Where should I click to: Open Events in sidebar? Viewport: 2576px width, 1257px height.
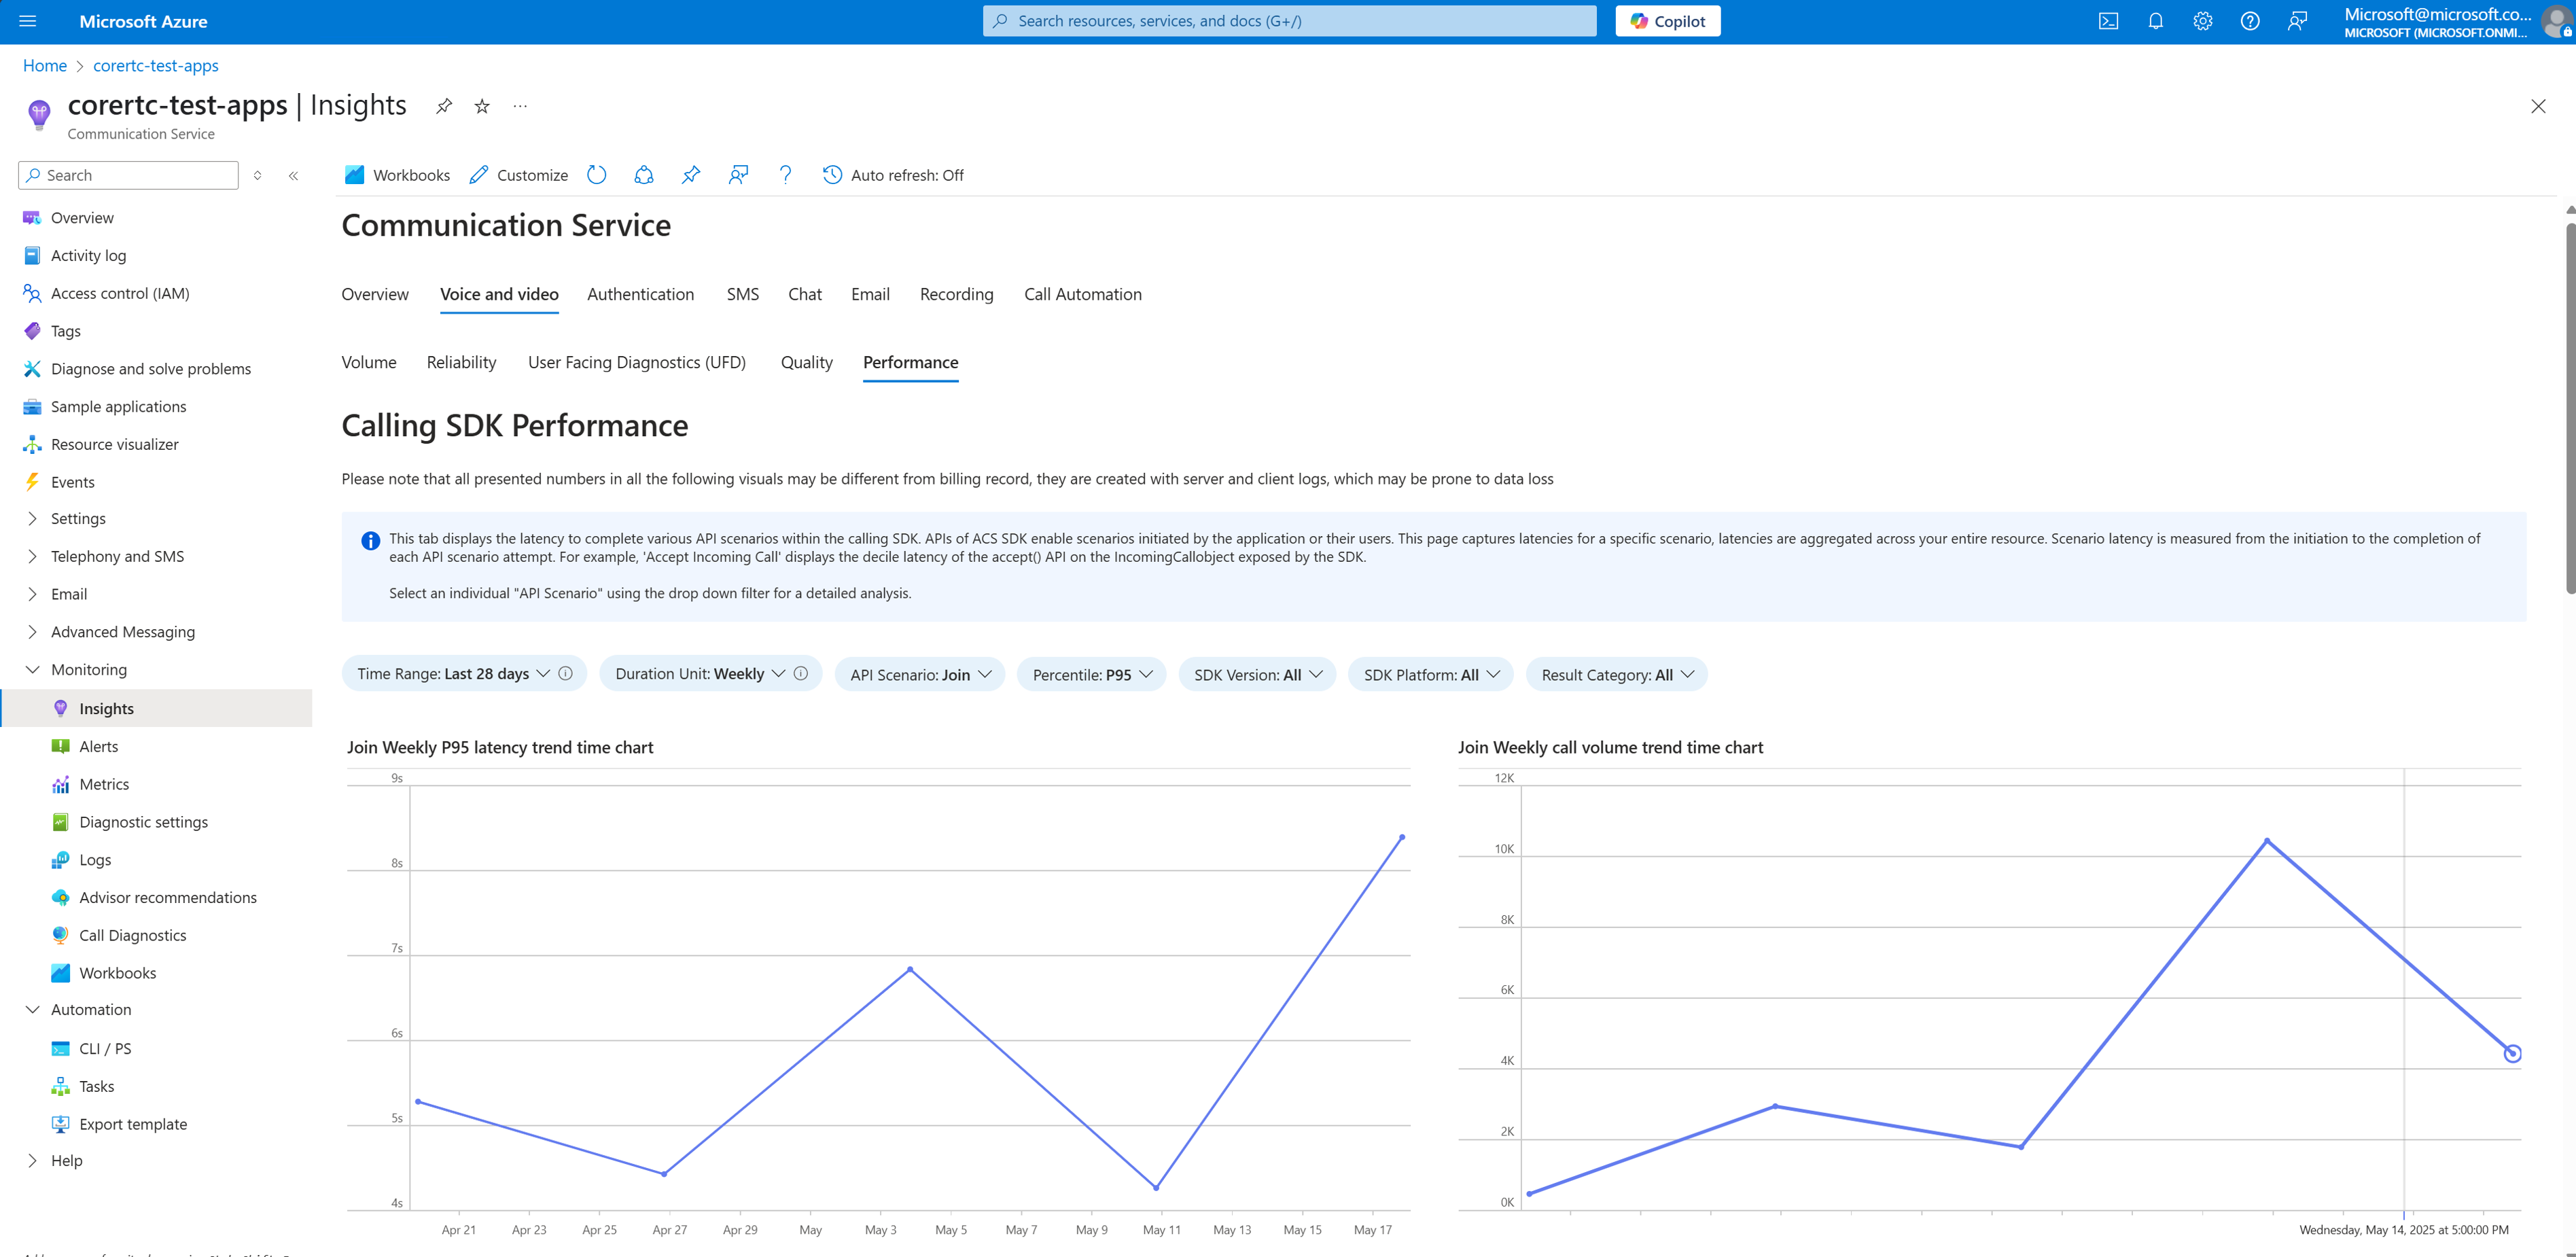pyautogui.click(x=72, y=482)
